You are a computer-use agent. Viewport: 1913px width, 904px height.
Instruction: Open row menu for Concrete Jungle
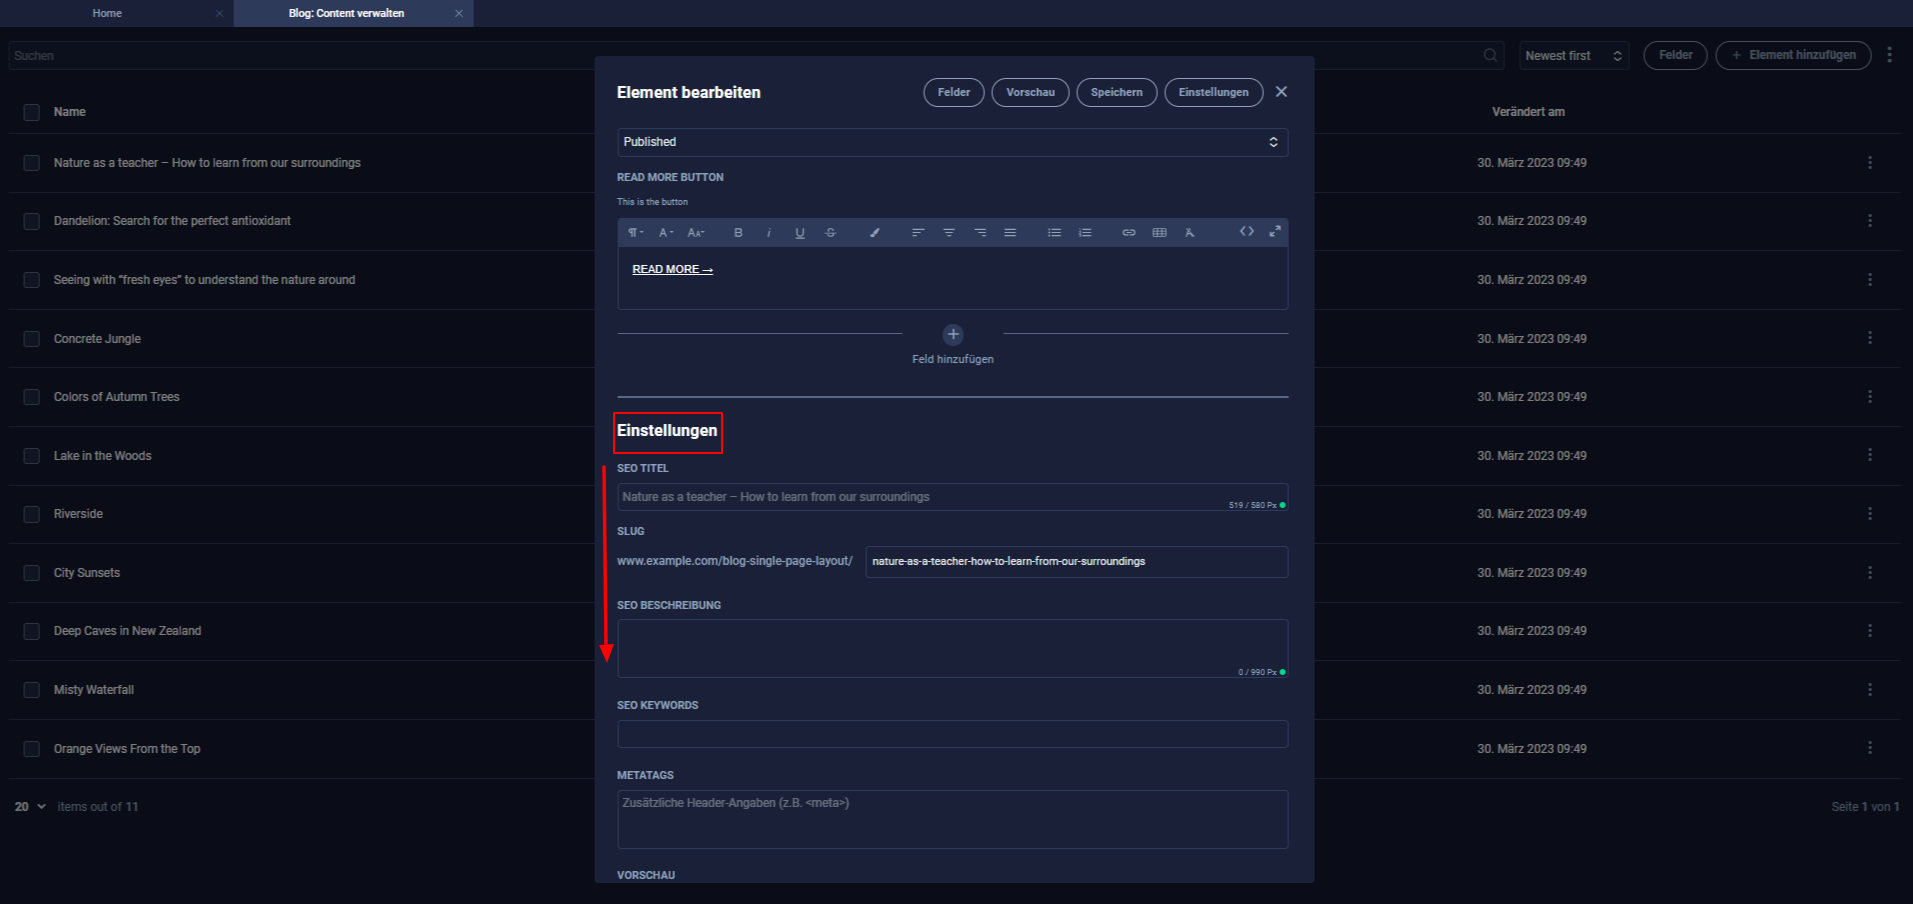(1870, 338)
